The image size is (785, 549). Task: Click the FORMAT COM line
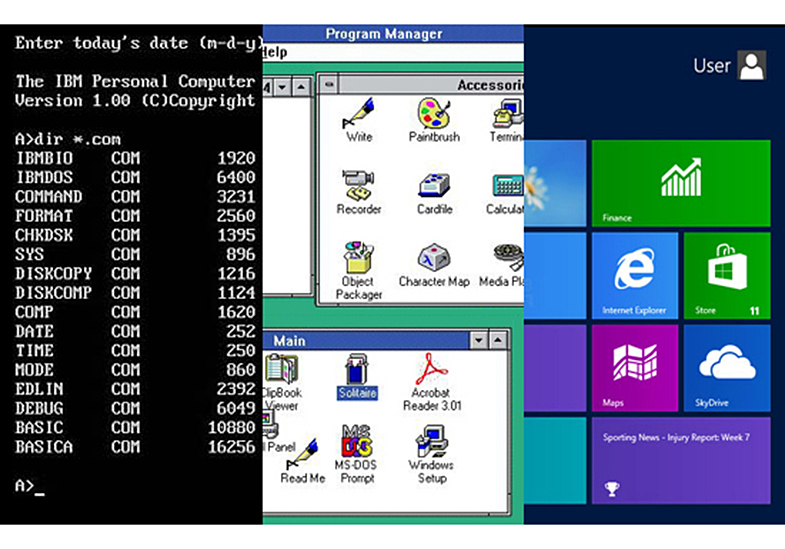click(135, 216)
